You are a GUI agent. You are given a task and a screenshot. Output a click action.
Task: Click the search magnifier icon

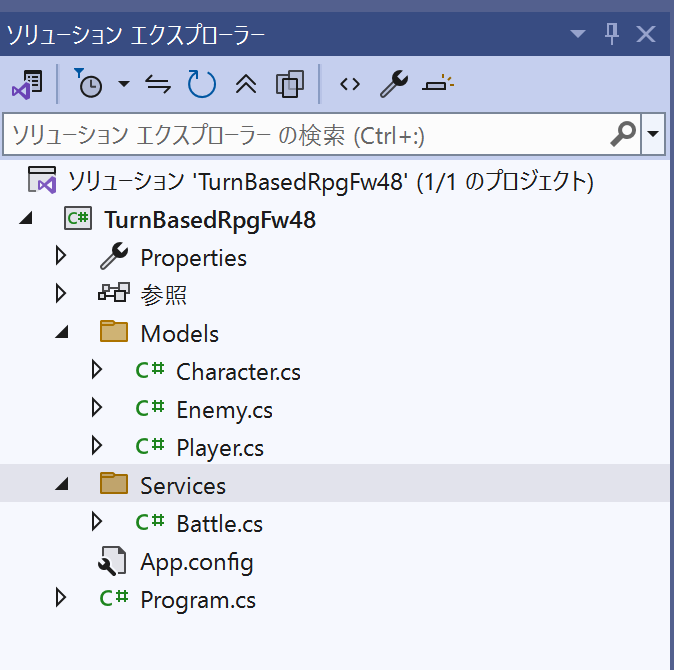coord(623,134)
